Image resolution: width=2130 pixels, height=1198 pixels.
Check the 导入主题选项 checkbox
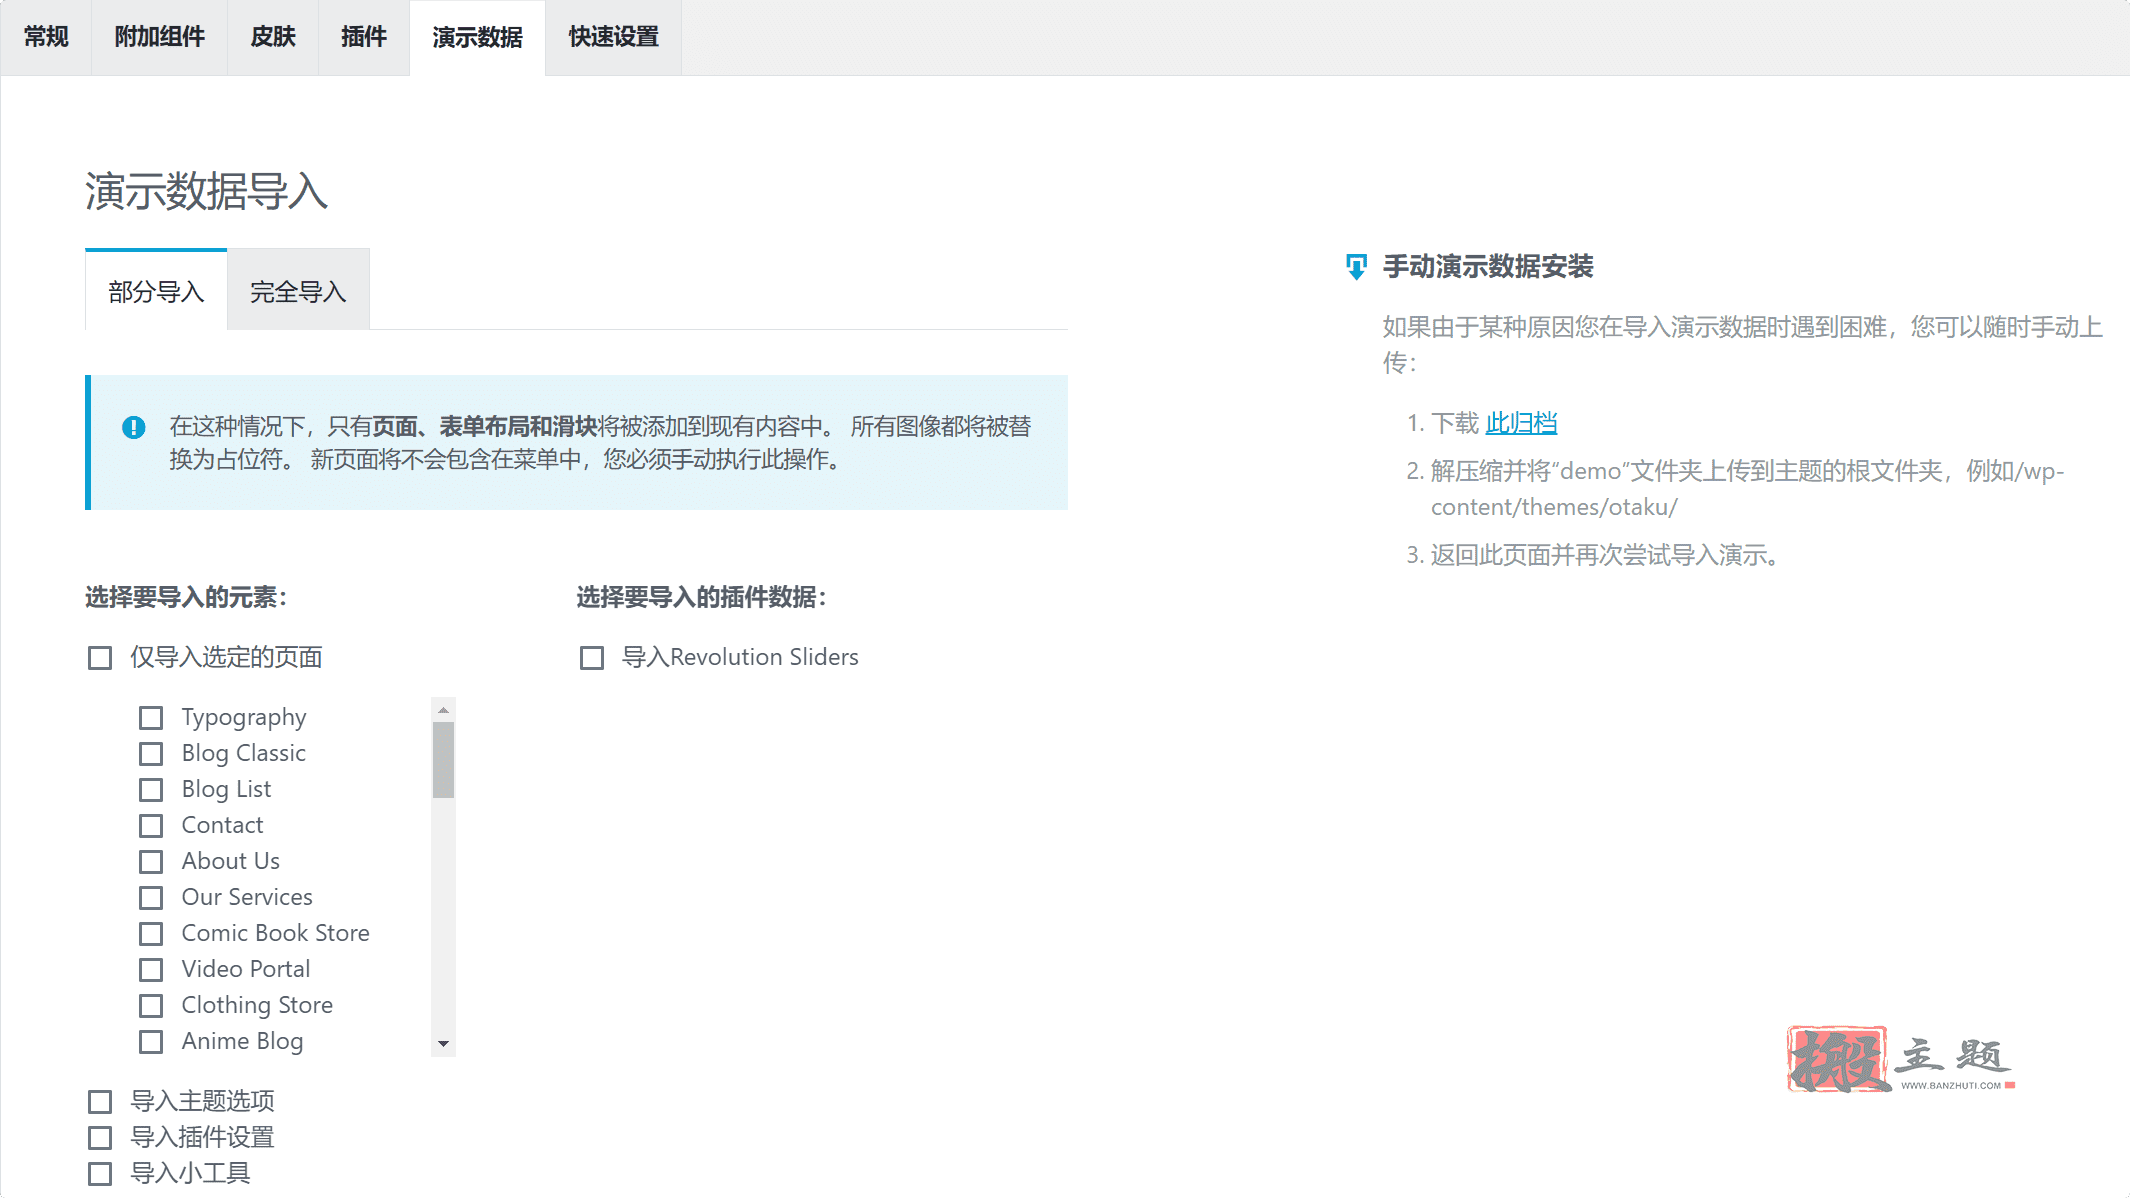[x=100, y=1102]
